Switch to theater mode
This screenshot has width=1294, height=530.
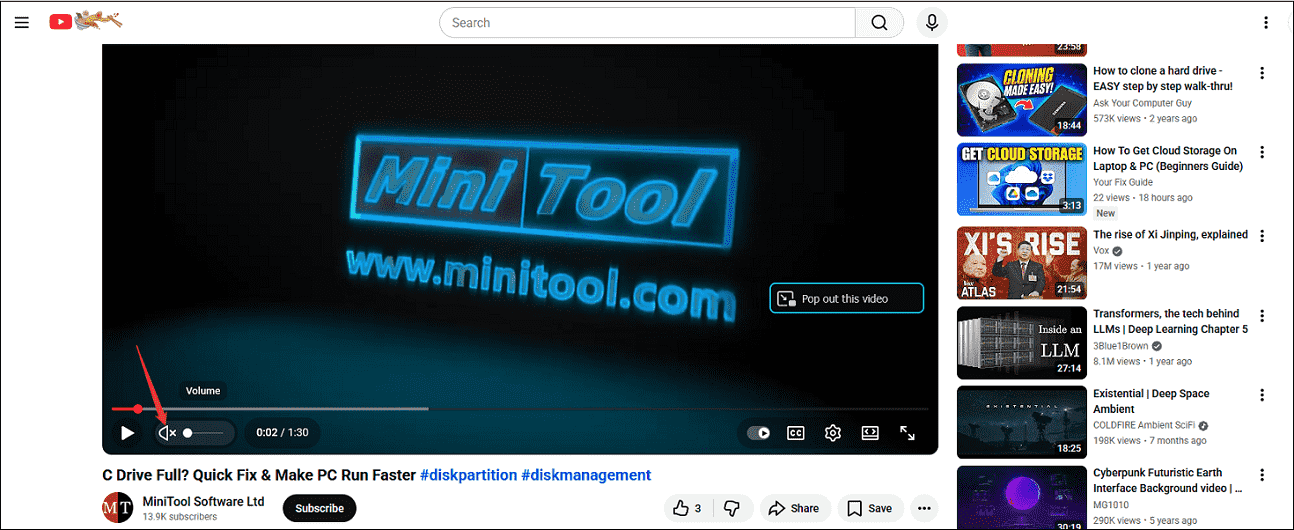870,433
